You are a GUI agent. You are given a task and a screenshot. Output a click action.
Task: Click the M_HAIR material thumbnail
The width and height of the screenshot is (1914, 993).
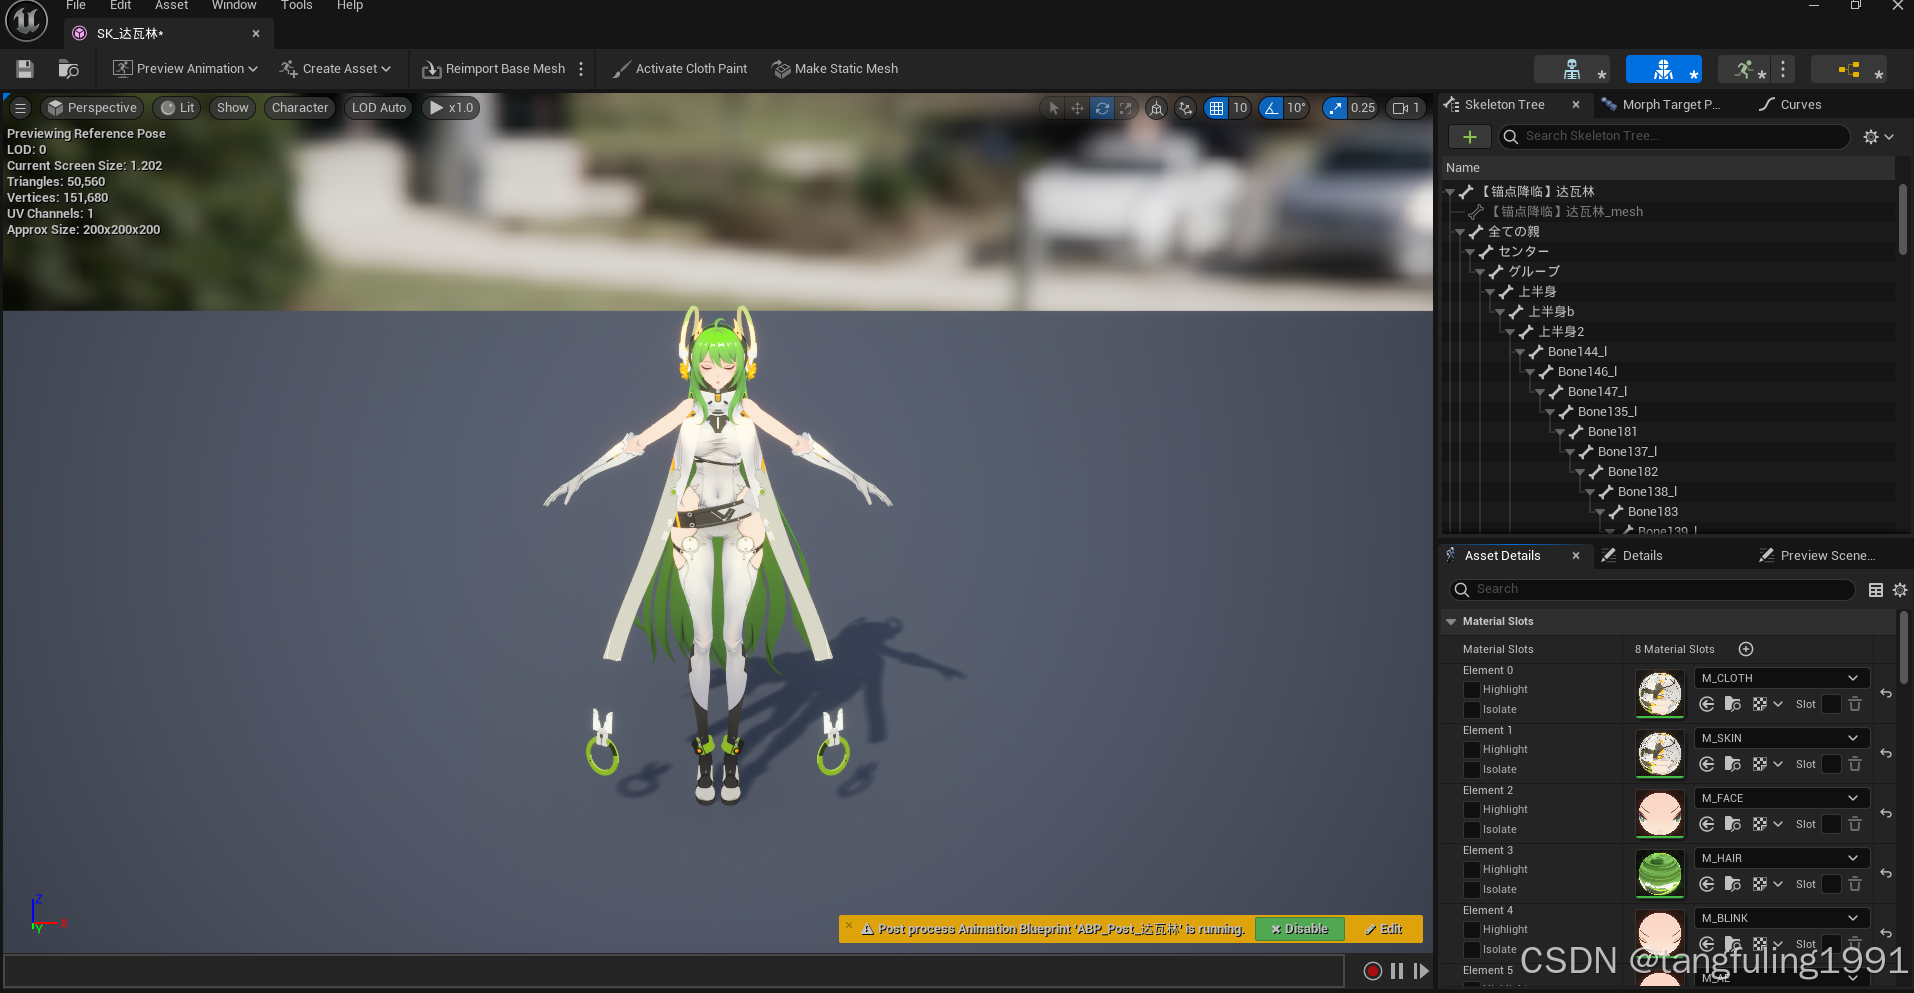pyautogui.click(x=1660, y=873)
